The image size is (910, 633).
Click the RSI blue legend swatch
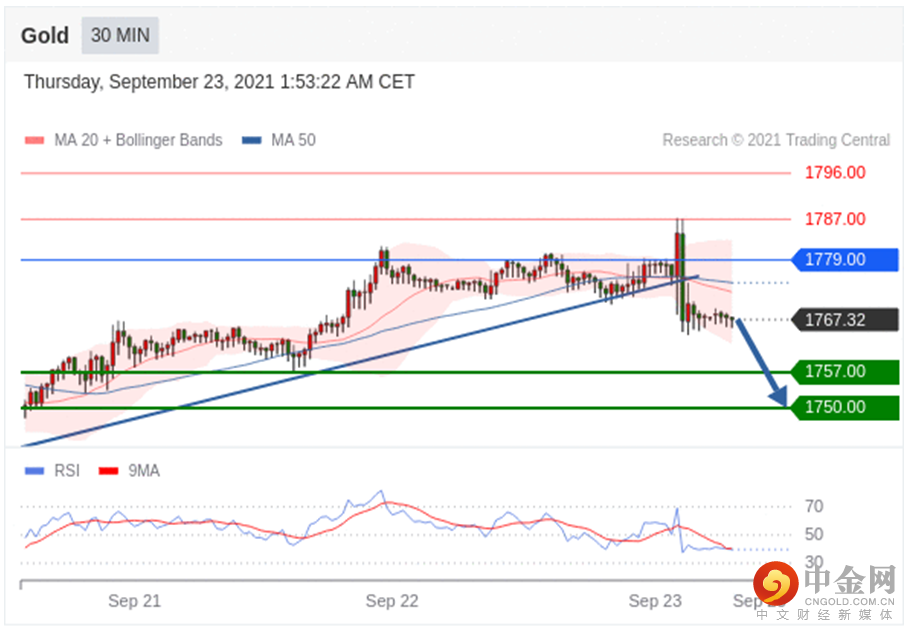(x=35, y=471)
